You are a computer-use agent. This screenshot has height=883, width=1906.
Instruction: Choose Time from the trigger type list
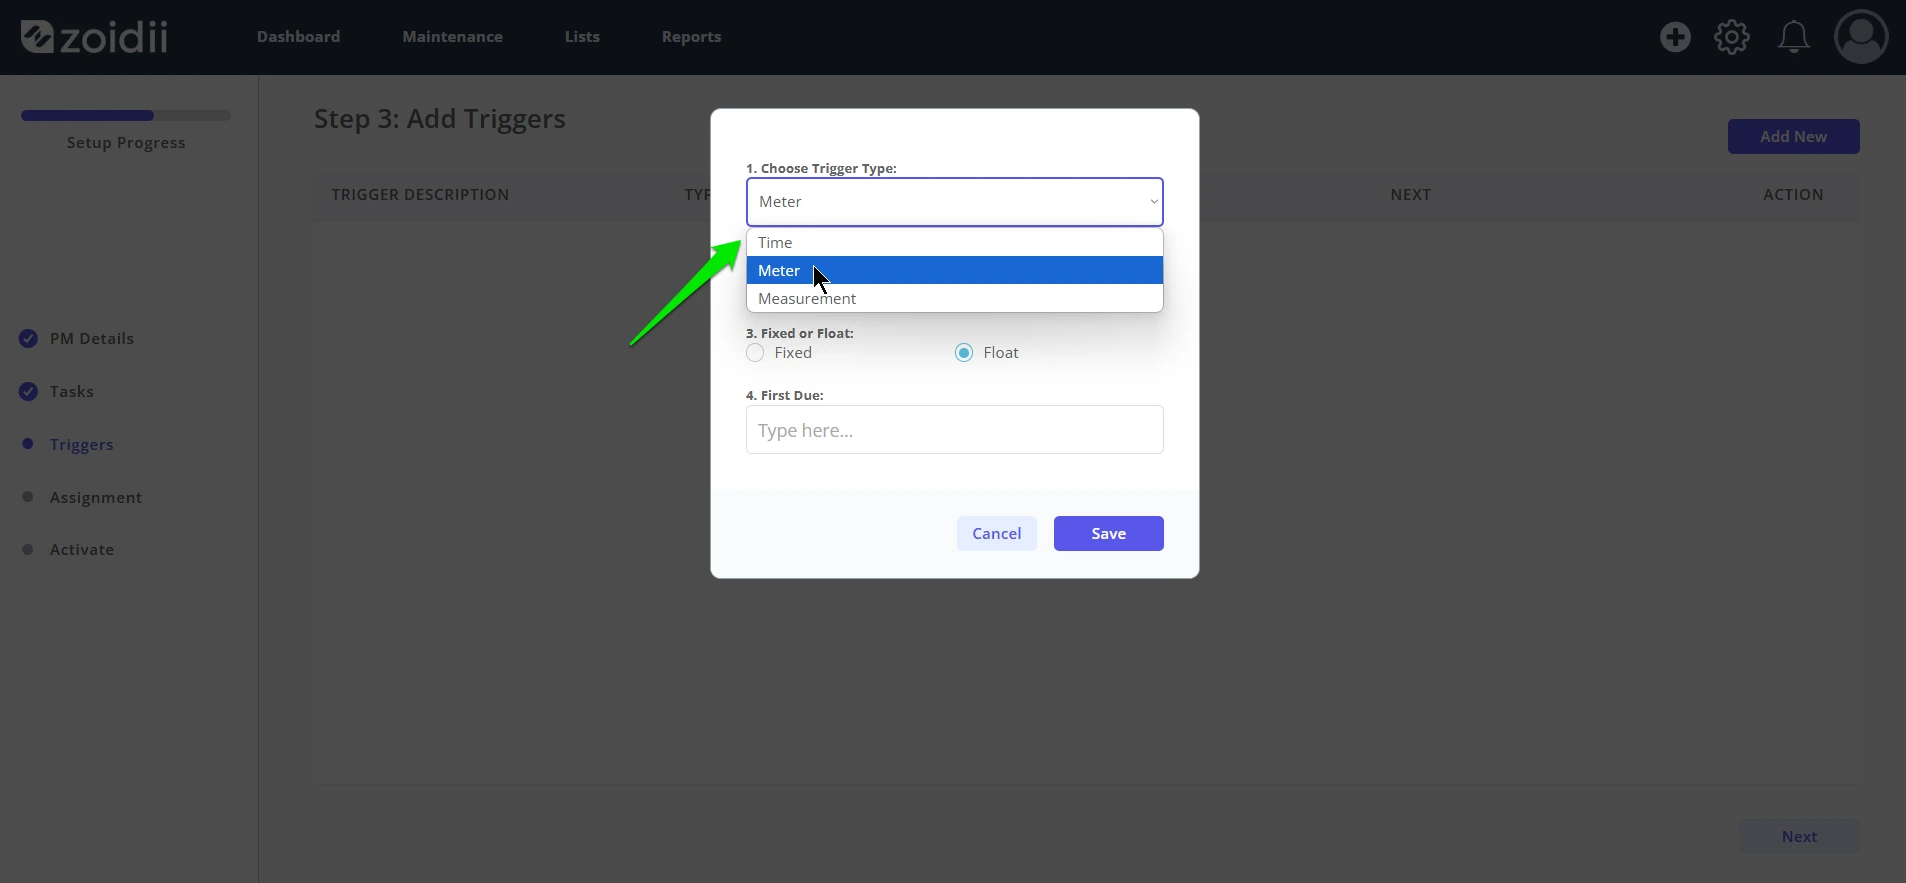(x=955, y=243)
